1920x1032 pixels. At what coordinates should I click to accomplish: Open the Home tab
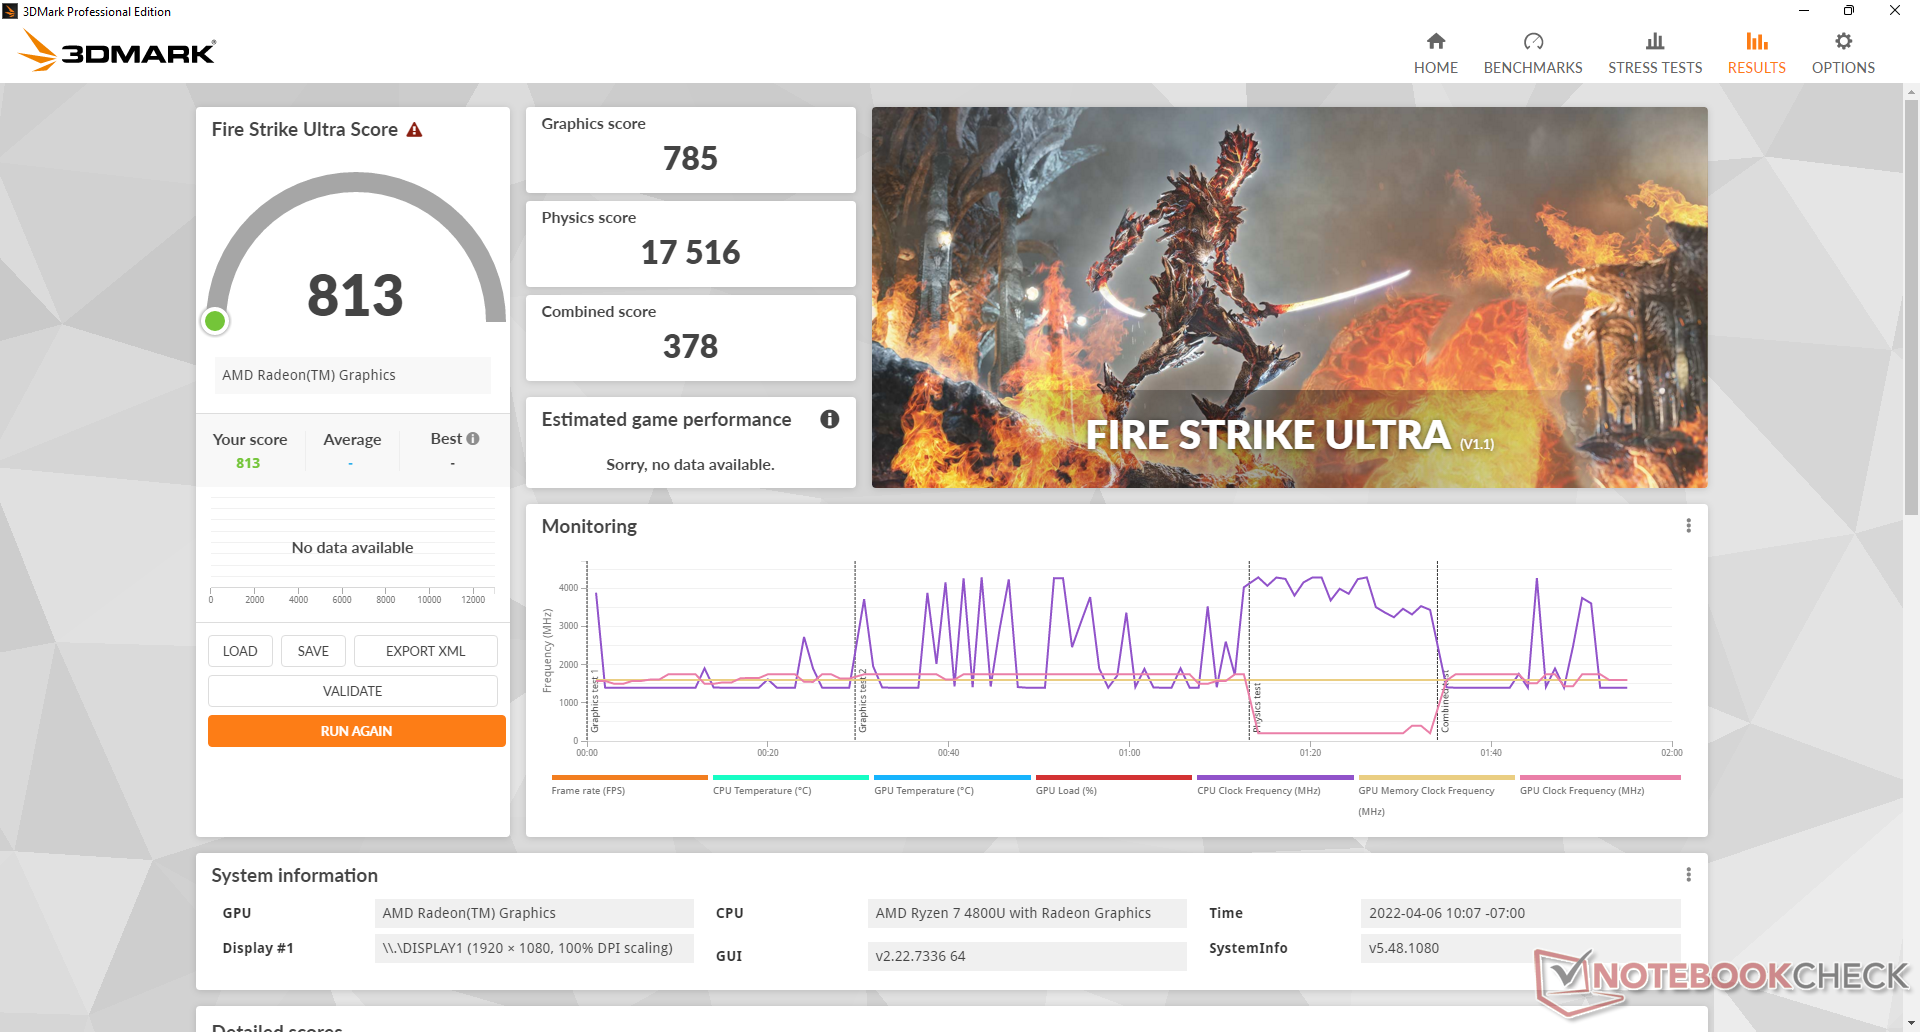click(x=1435, y=53)
